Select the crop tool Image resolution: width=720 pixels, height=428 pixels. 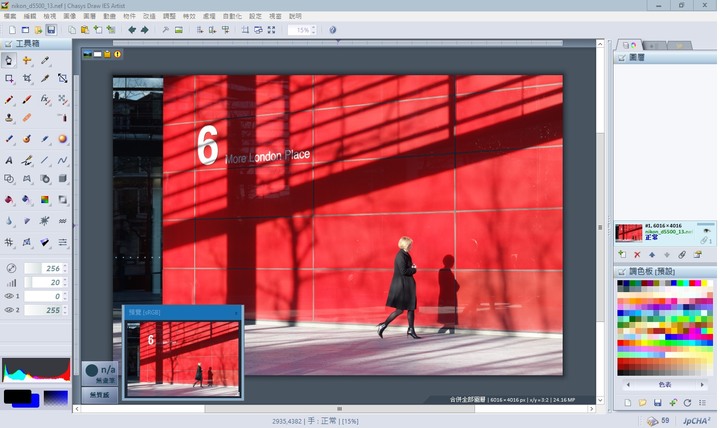(x=27, y=79)
